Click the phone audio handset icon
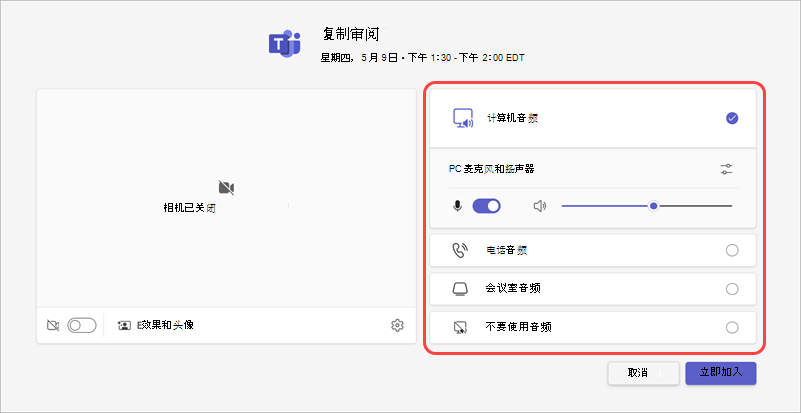This screenshot has height=413, width=801. (461, 250)
